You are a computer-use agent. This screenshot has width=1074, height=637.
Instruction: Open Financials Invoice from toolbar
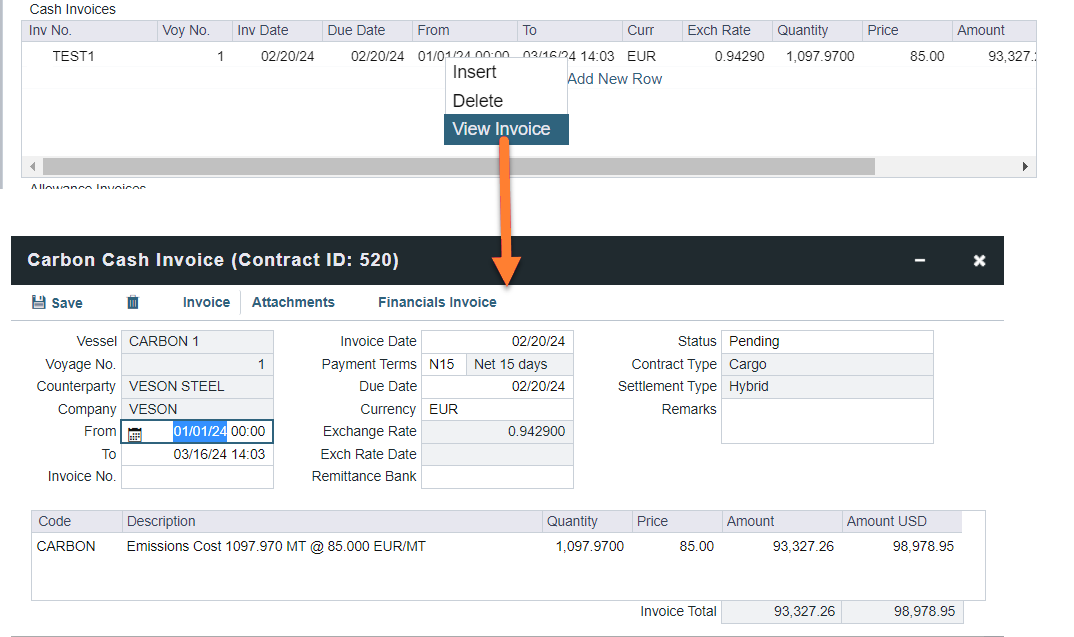pos(437,302)
